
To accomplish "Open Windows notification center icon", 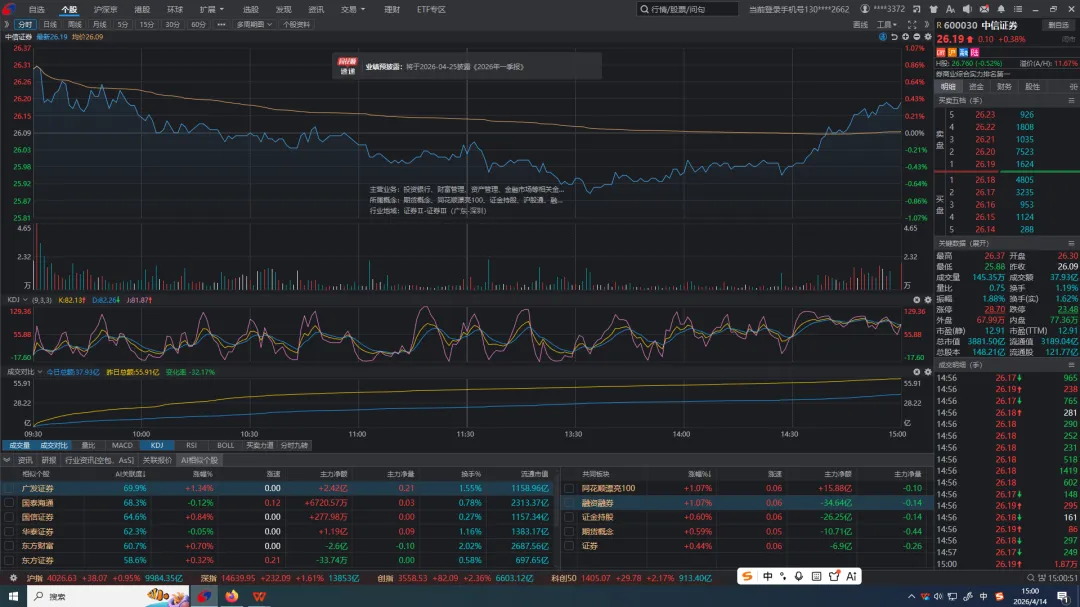I will point(1063,597).
